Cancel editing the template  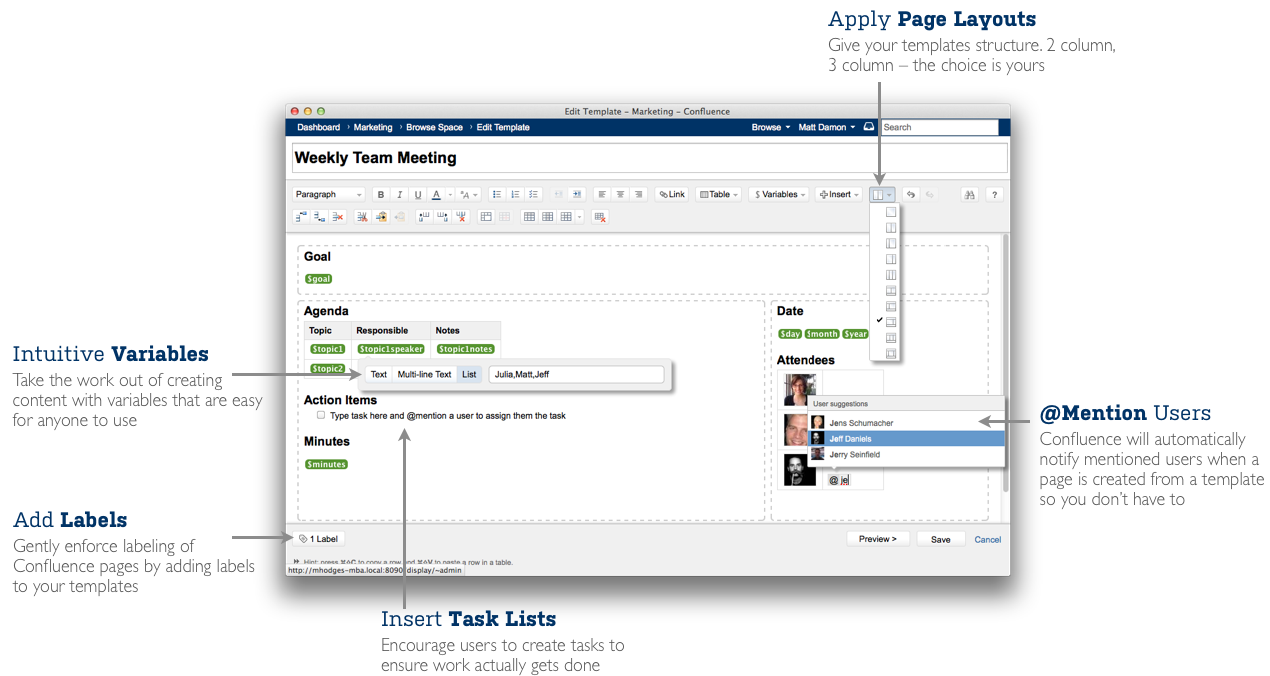pyautogui.click(x=988, y=539)
